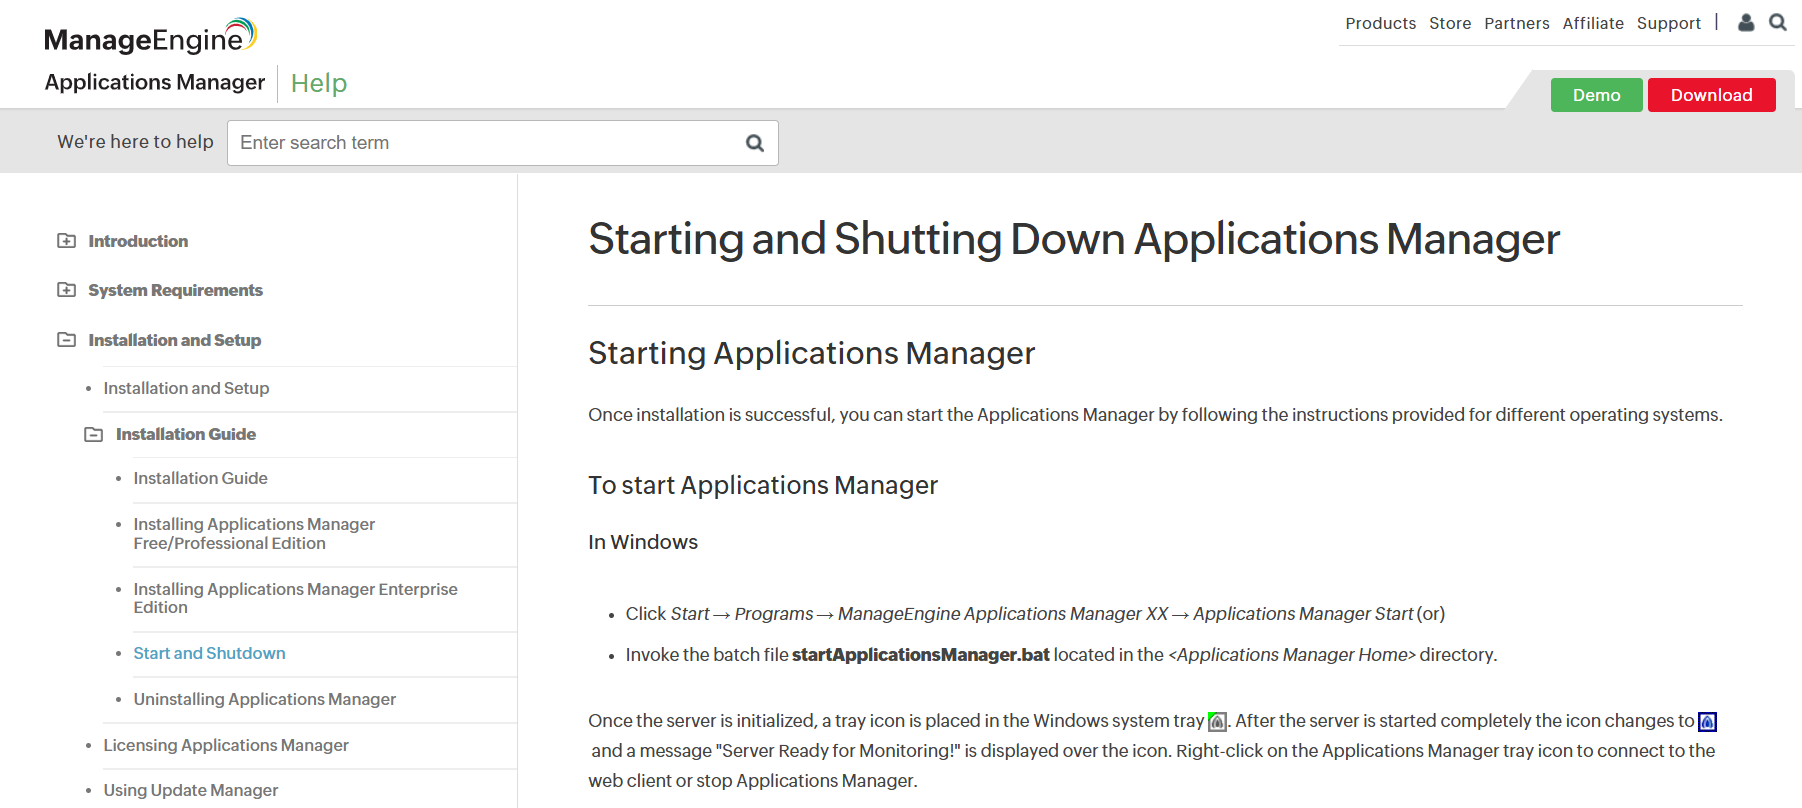Open Licensing Applications Manager link

pos(226,745)
